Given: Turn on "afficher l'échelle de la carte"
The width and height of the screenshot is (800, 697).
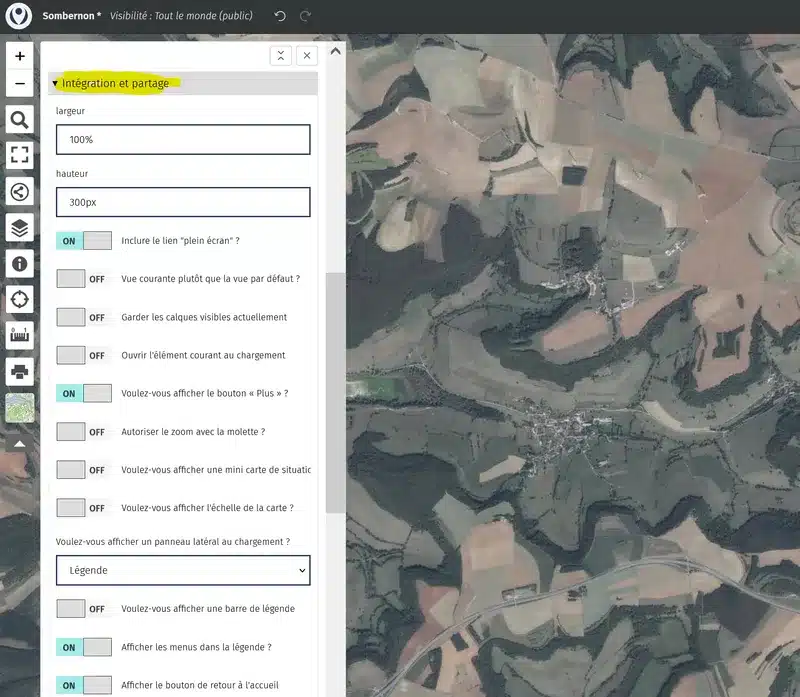Looking at the screenshot, I should click(84, 508).
